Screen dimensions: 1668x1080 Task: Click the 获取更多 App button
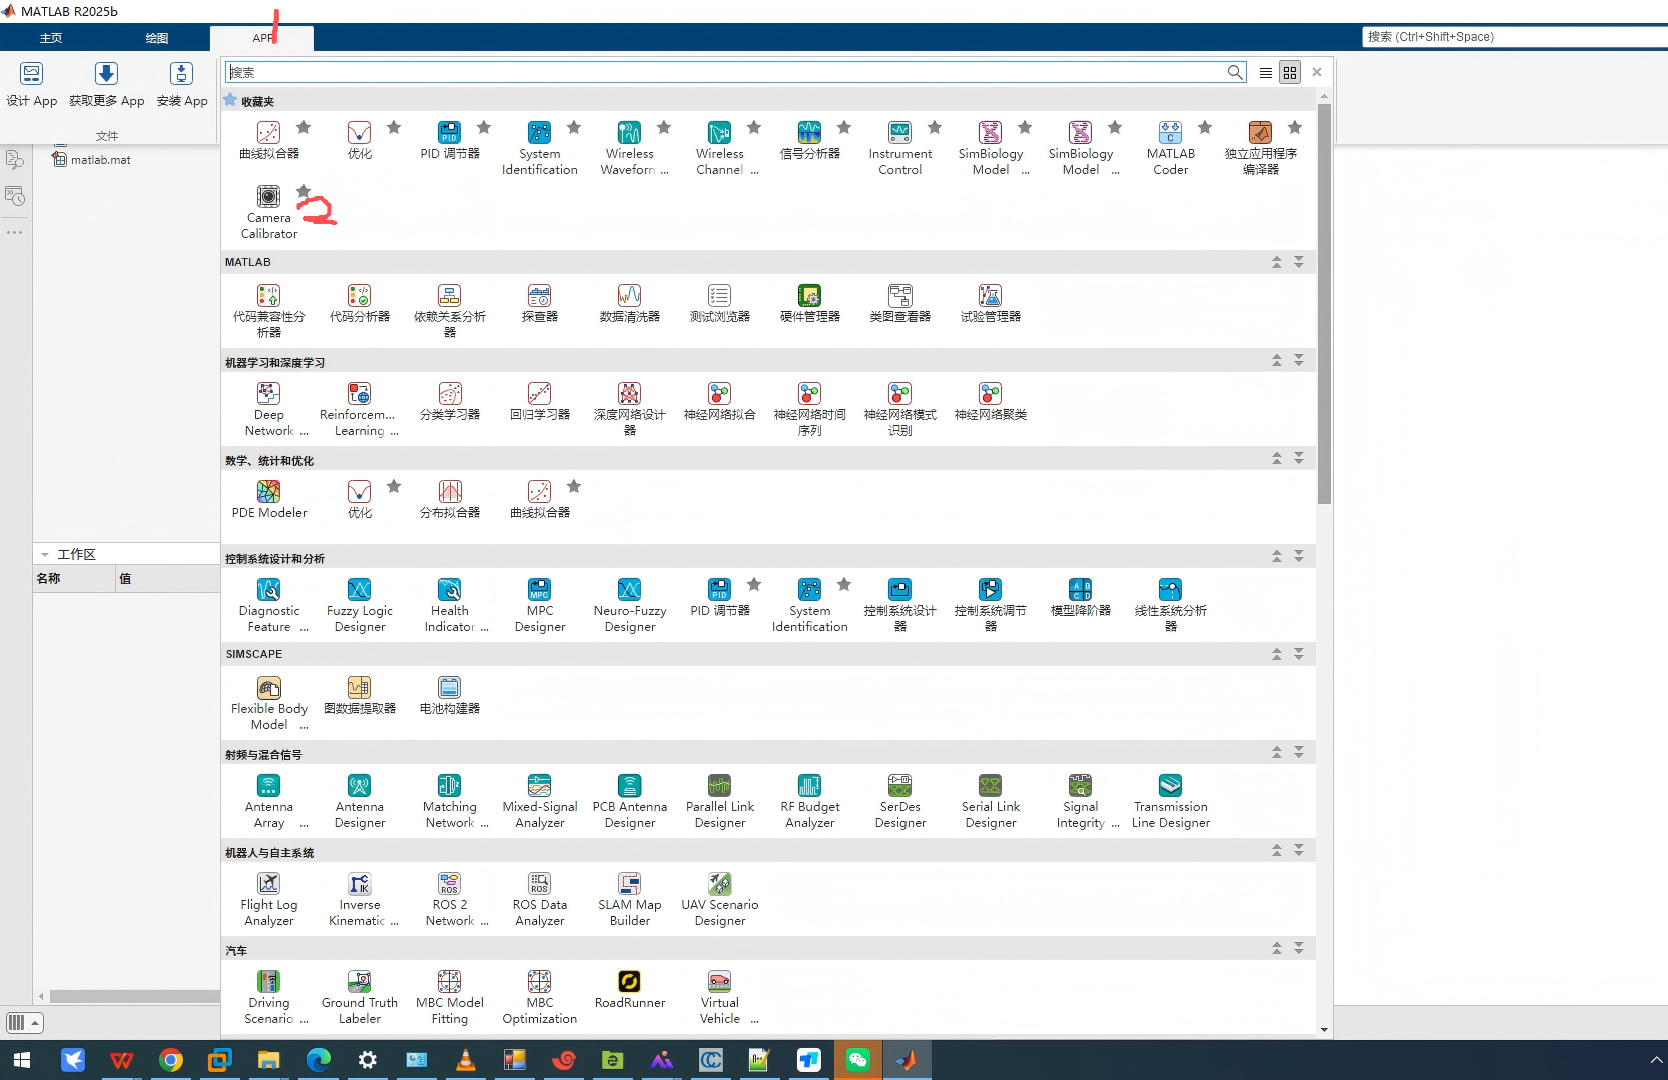pyautogui.click(x=106, y=85)
